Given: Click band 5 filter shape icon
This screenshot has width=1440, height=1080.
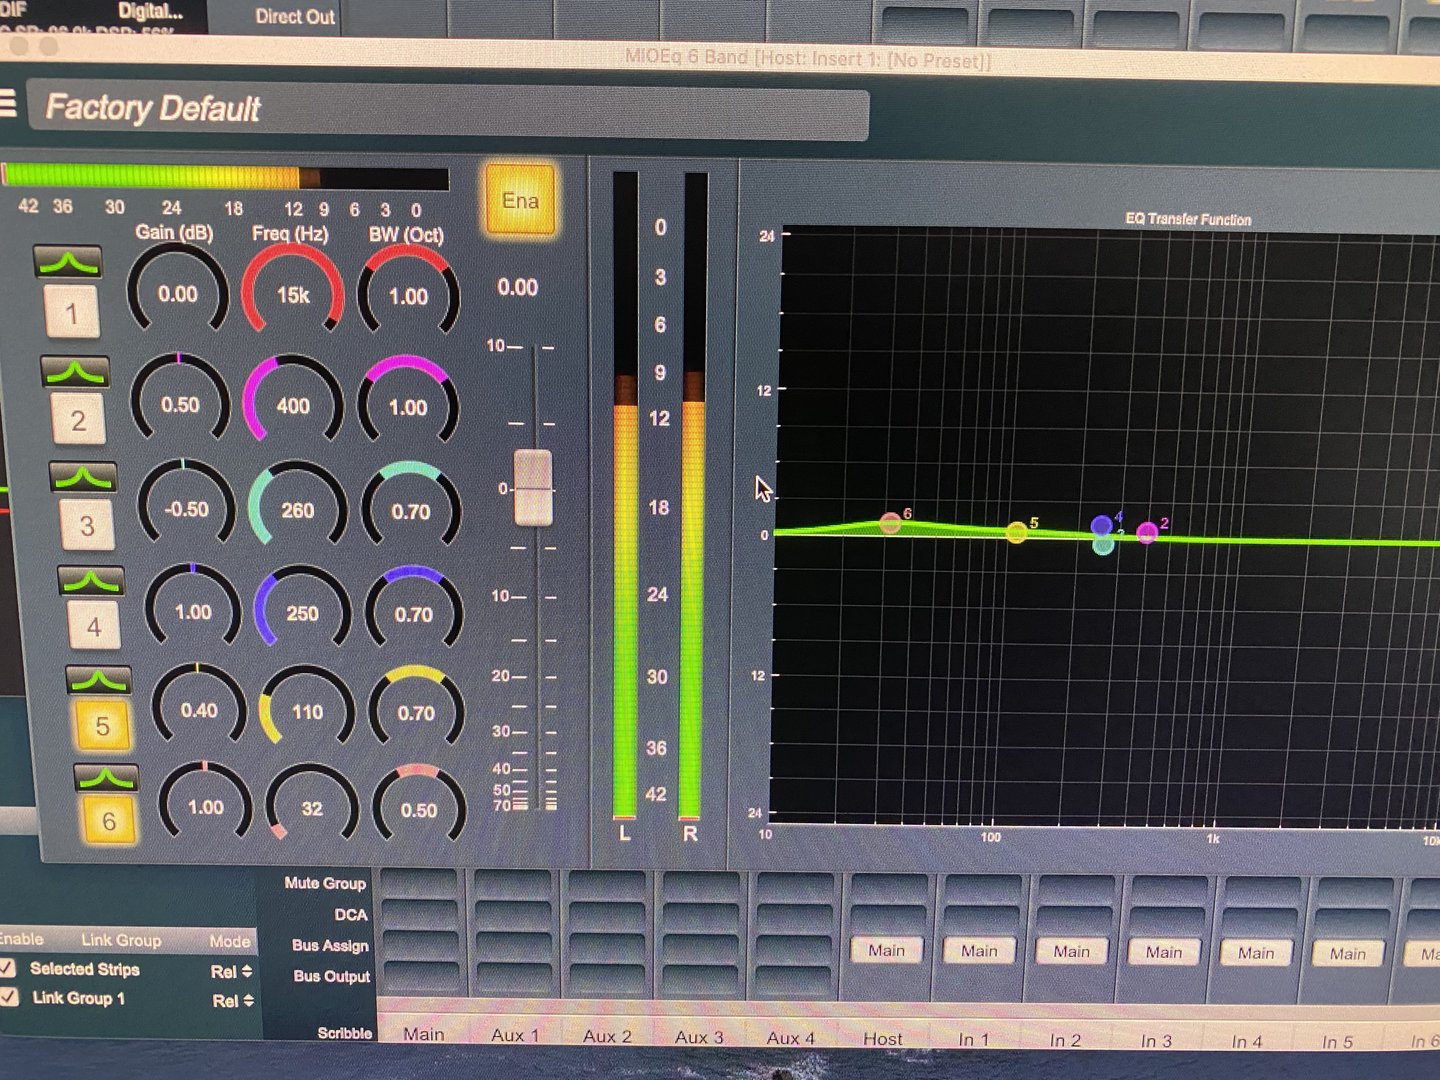Looking at the screenshot, I should [99, 679].
